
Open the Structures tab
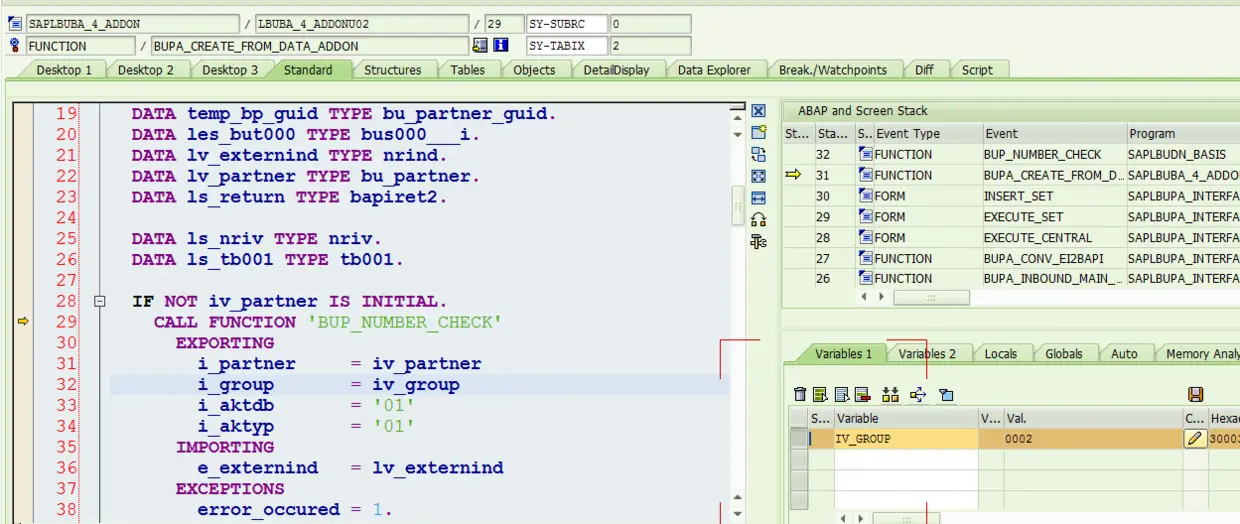coord(392,70)
